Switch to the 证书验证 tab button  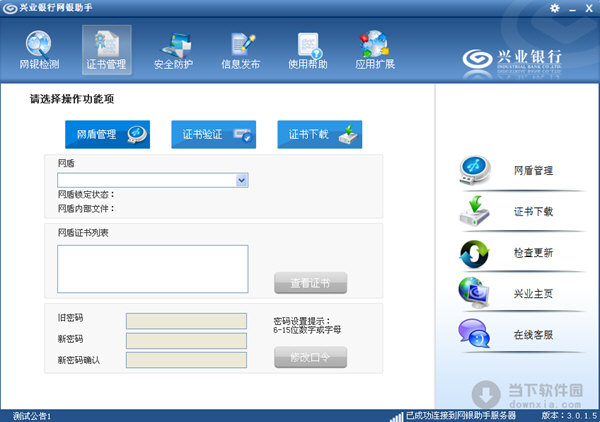pyautogui.click(x=214, y=134)
